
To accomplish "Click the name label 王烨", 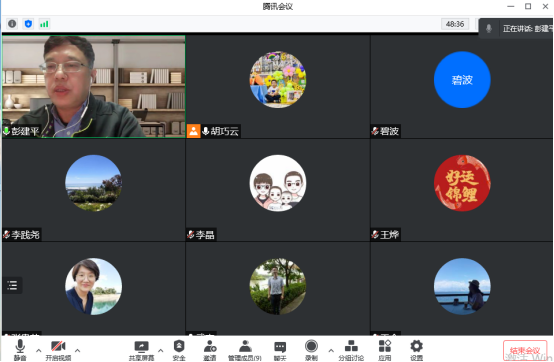I will point(389,235).
